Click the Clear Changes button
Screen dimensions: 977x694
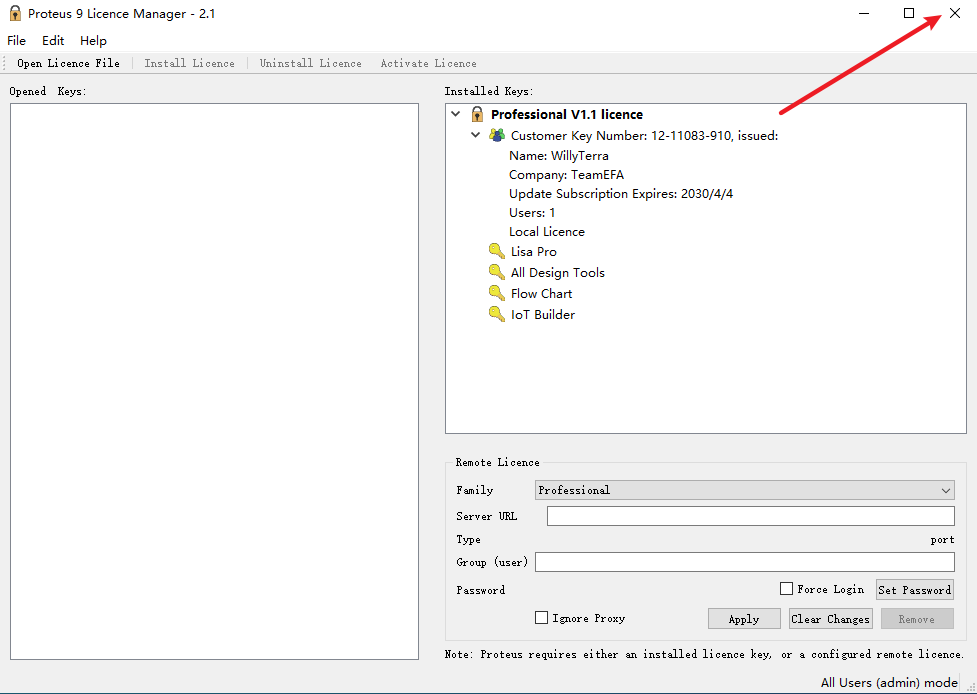tap(830, 619)
